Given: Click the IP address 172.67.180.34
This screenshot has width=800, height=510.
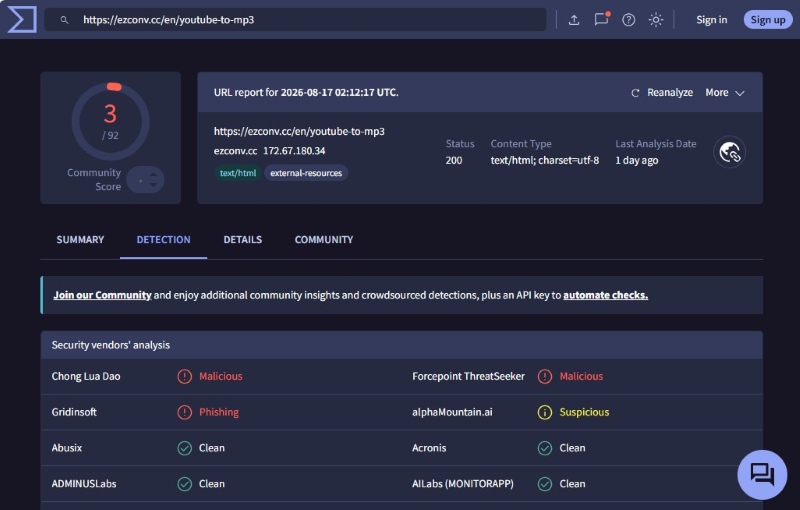Looking at the screenshot, I should click(294, 151).
